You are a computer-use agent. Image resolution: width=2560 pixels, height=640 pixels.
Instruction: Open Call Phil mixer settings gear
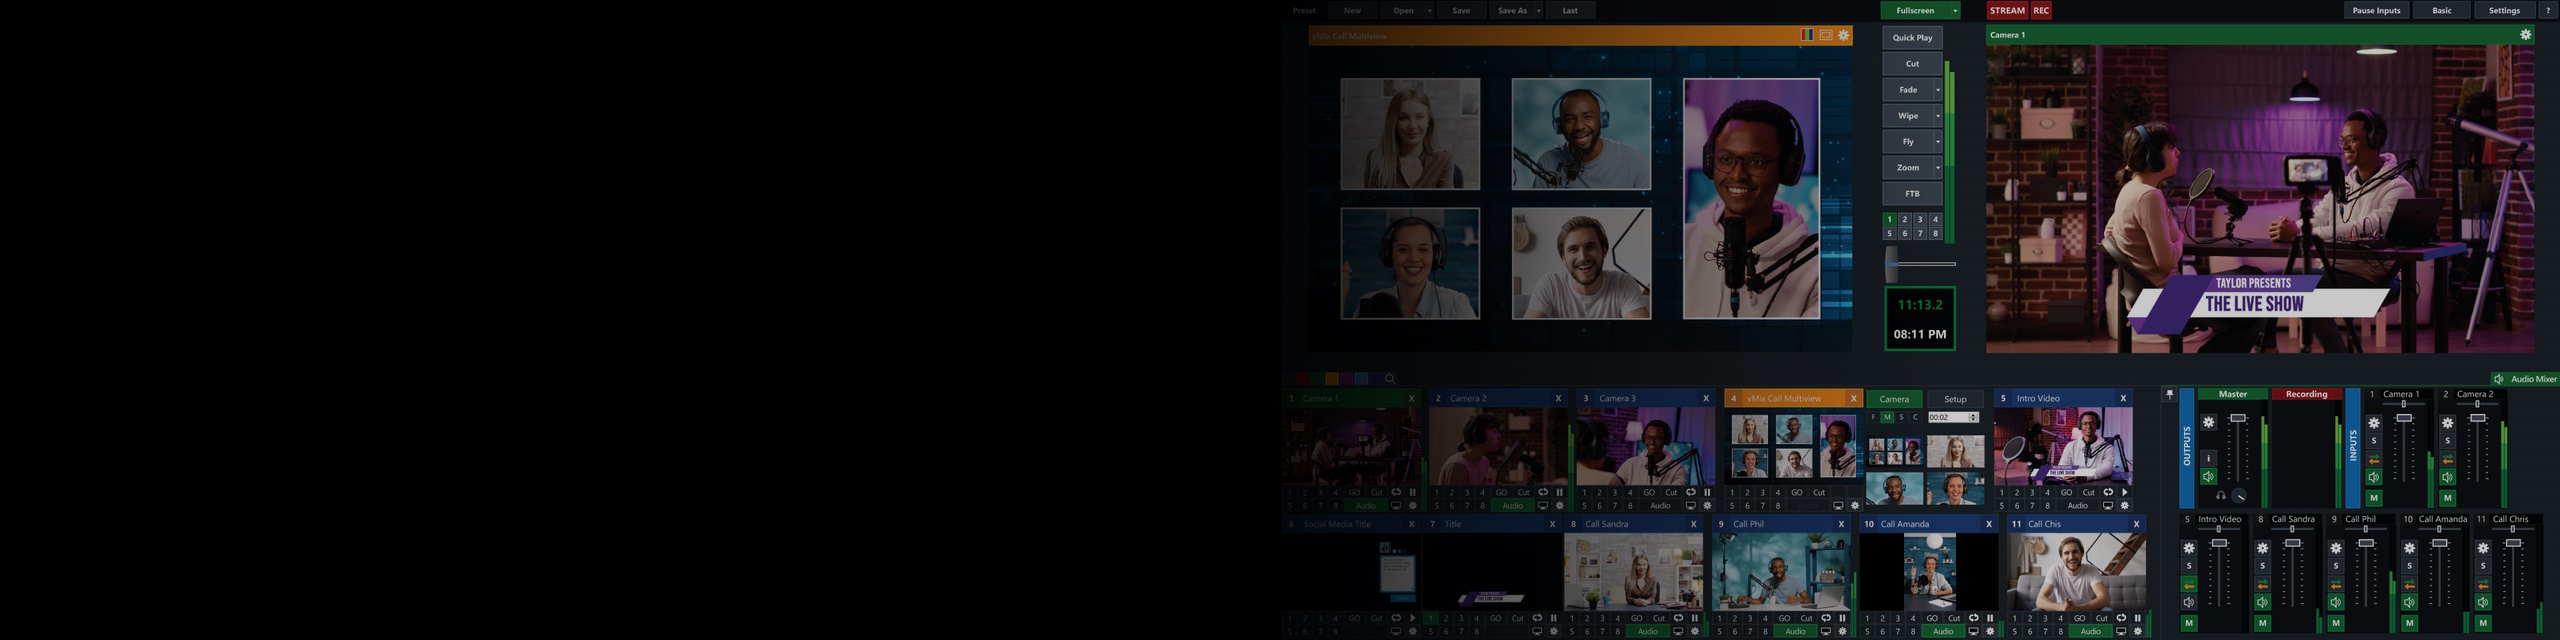click(2336, 548)
